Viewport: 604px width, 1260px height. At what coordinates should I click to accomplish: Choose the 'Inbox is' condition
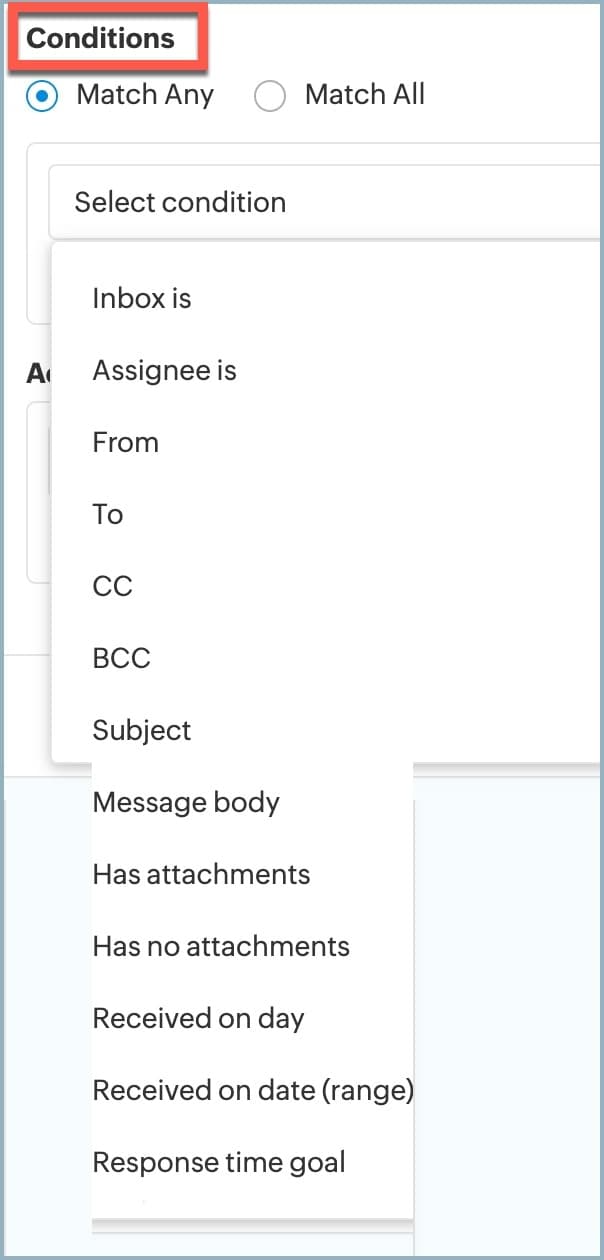[142, 298]
